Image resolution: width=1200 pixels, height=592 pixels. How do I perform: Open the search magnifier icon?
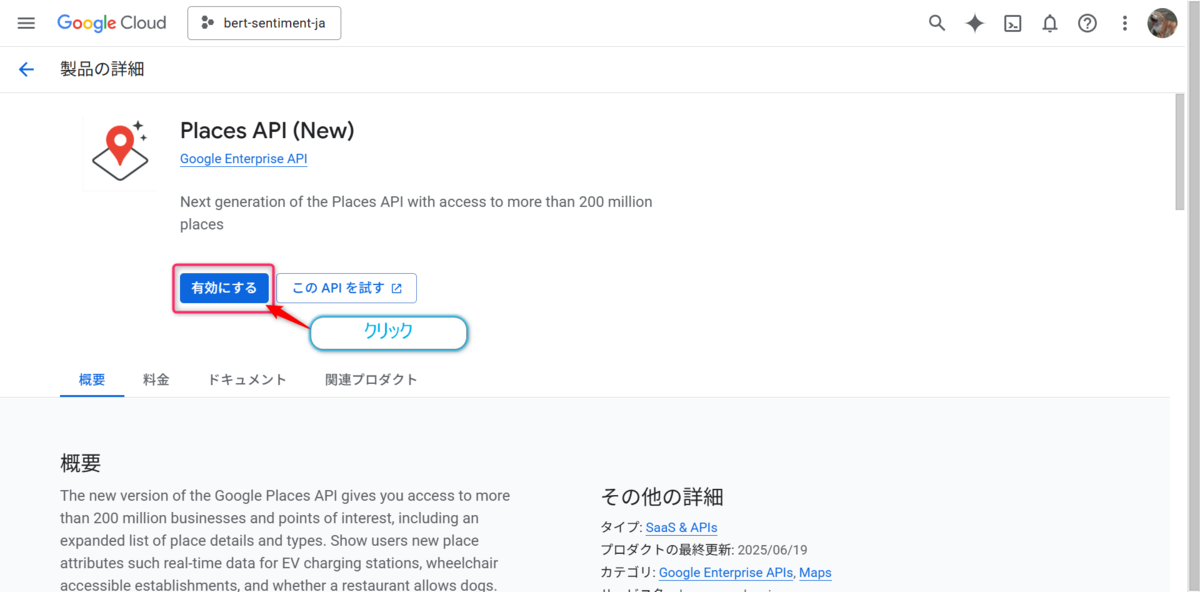pyautogui.click(x=937, y=23)
